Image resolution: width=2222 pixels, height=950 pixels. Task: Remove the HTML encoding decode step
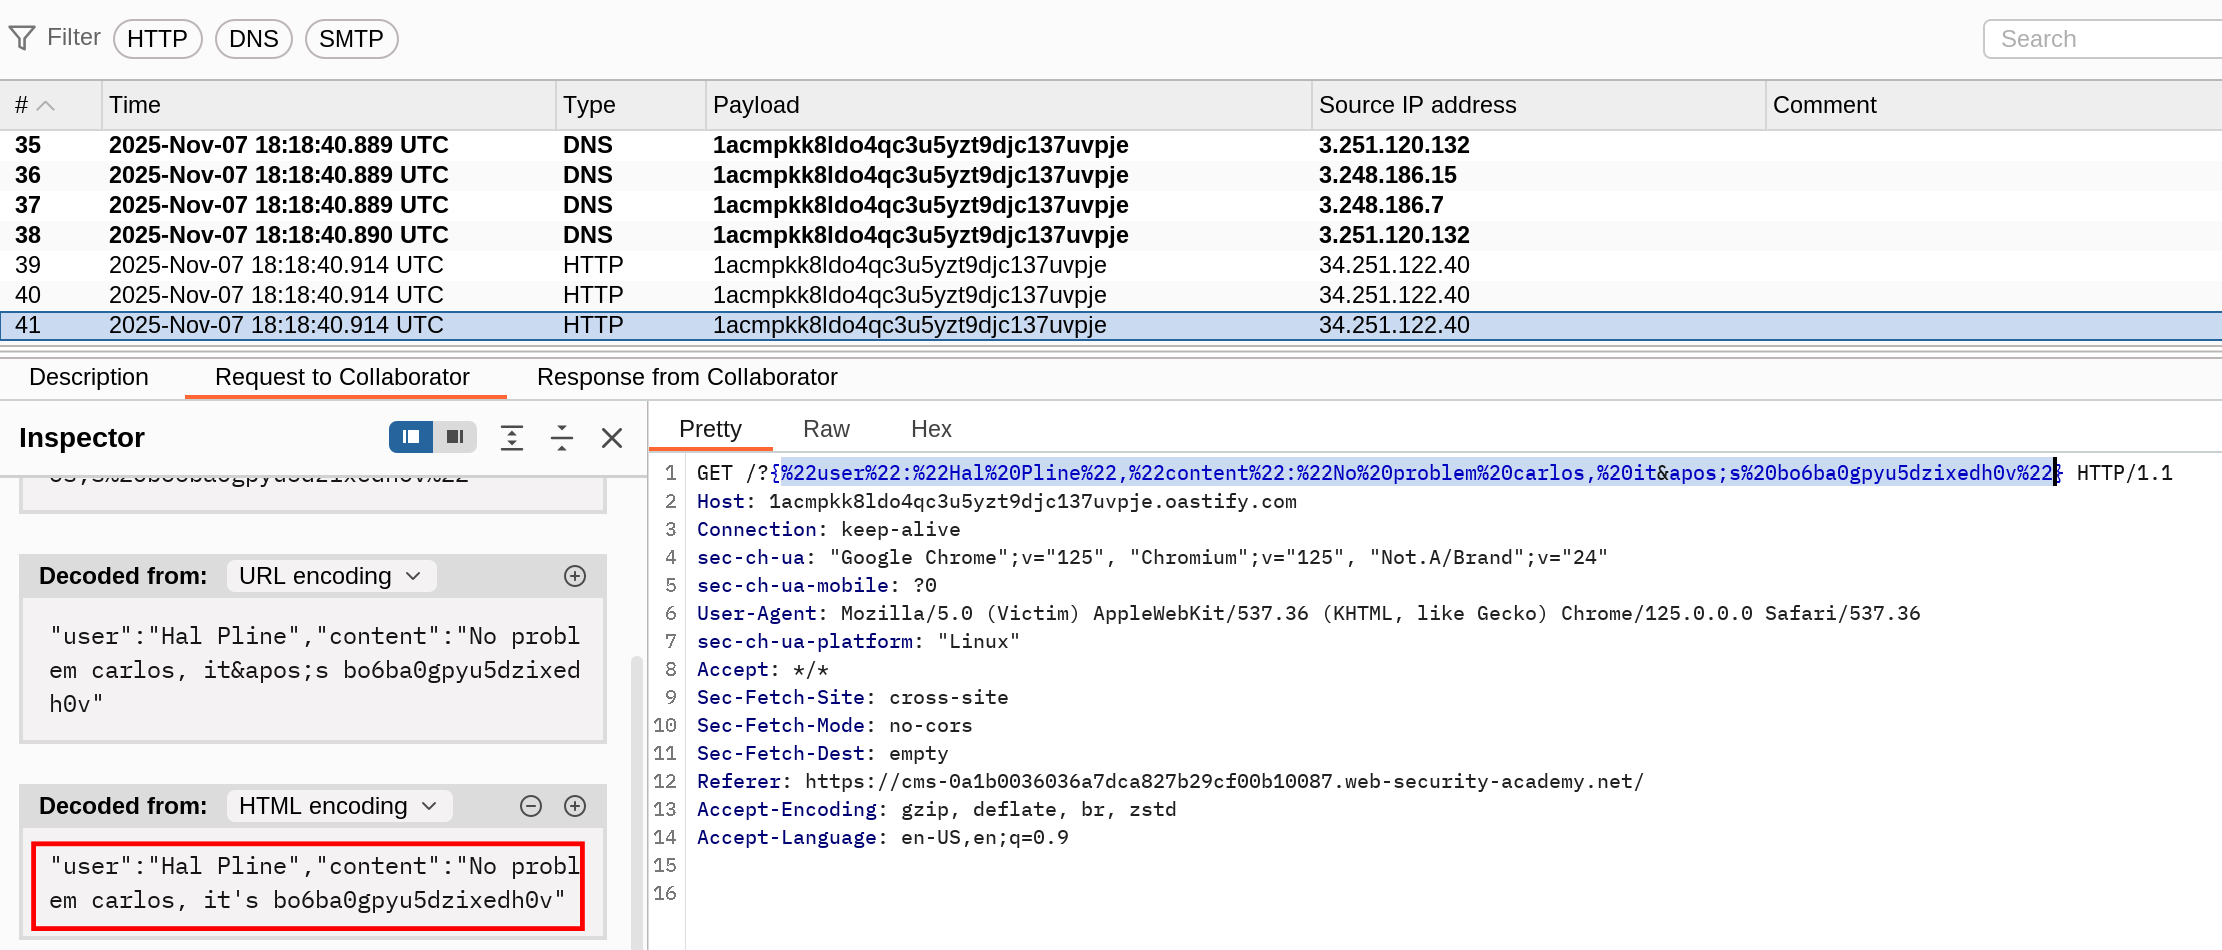(x=531, y=806)
